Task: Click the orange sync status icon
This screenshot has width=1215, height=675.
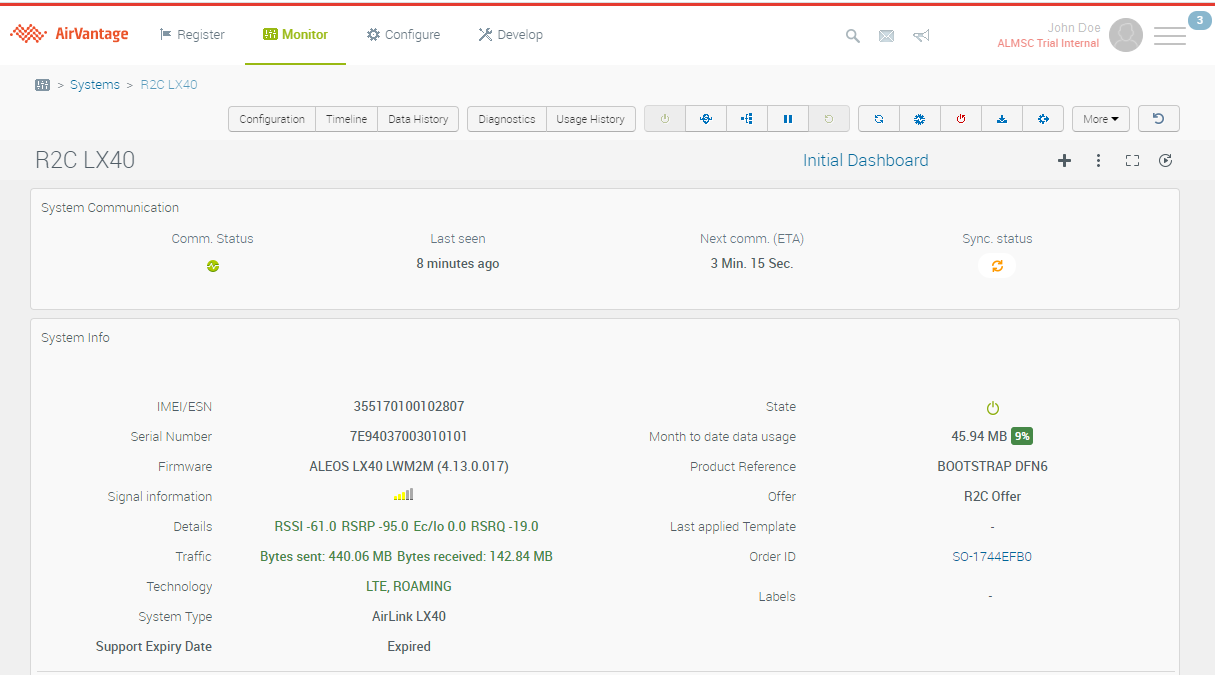Action: click(997, 266)
